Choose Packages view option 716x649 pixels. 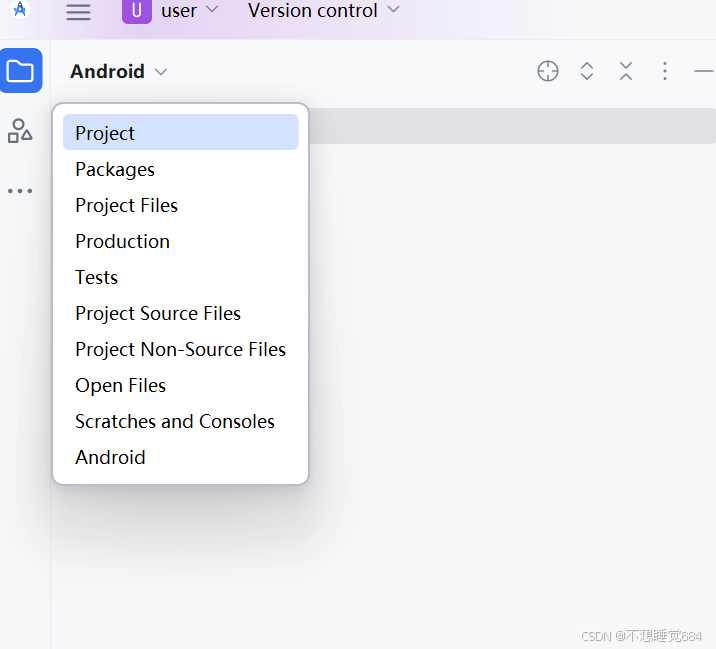click(x=115, y=169)
